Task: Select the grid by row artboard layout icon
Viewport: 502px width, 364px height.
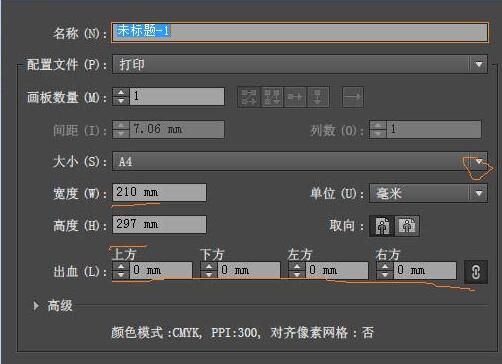Action: click(x=249, y=97)
